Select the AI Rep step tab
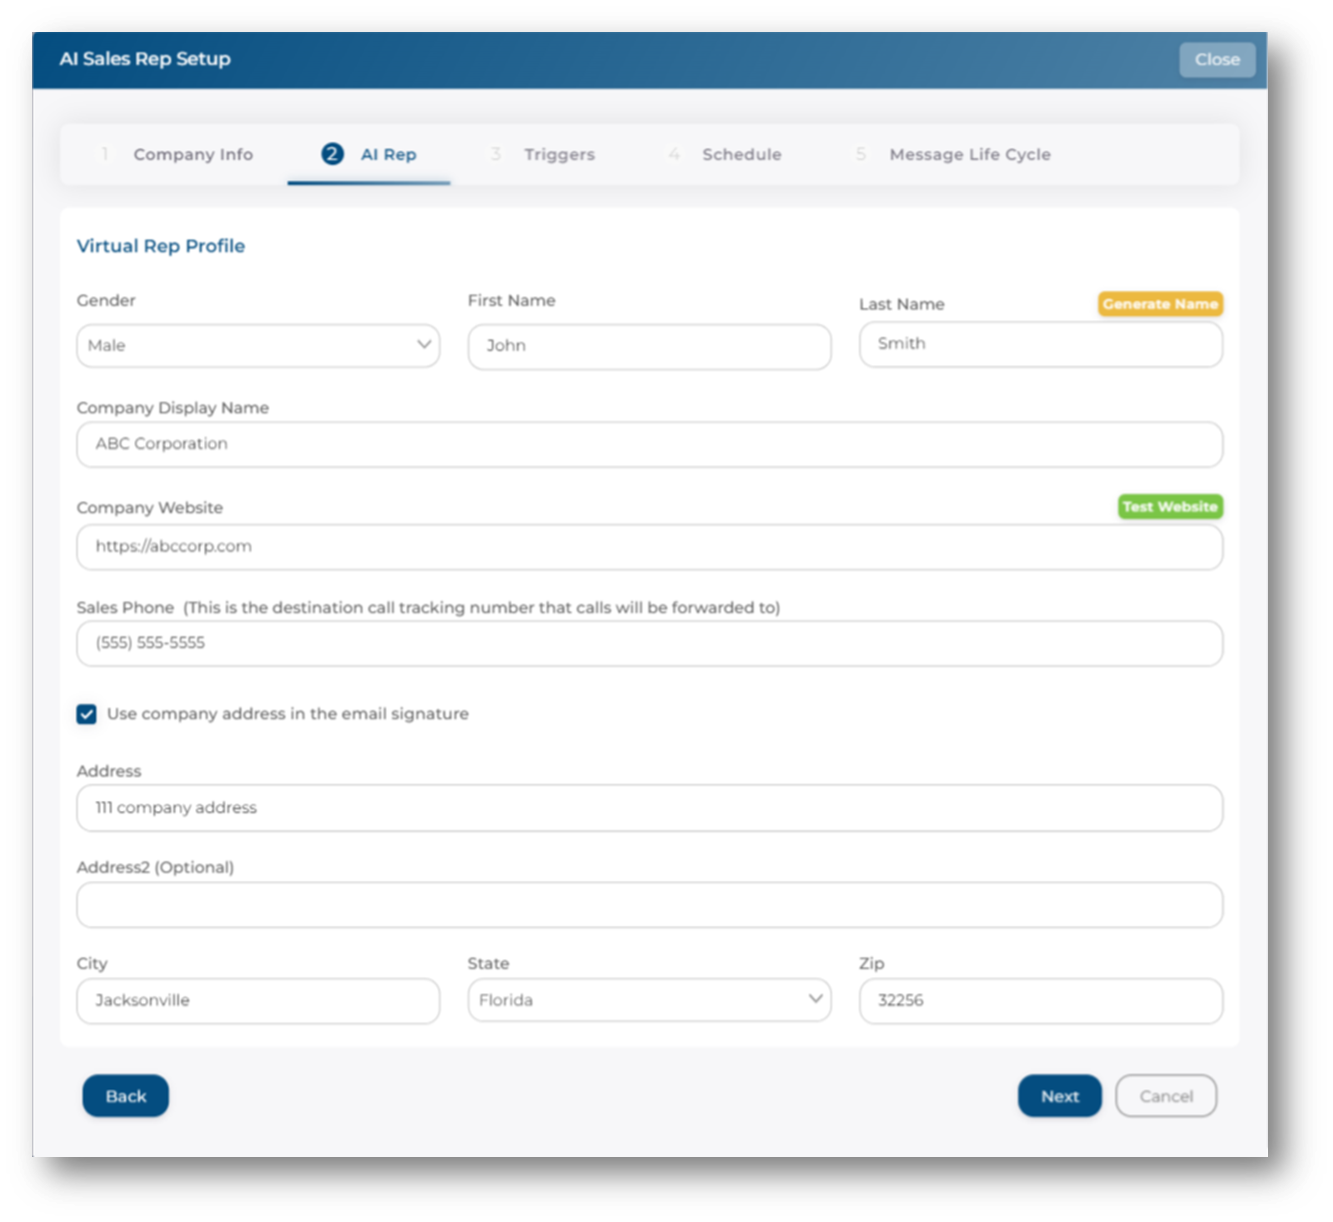The image size is (1333, 1222). 369,154
